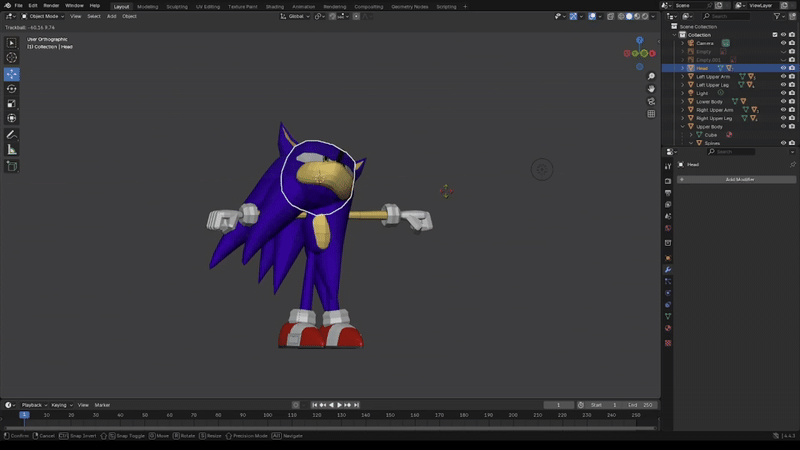Open the Render menu

coord(51,6)
